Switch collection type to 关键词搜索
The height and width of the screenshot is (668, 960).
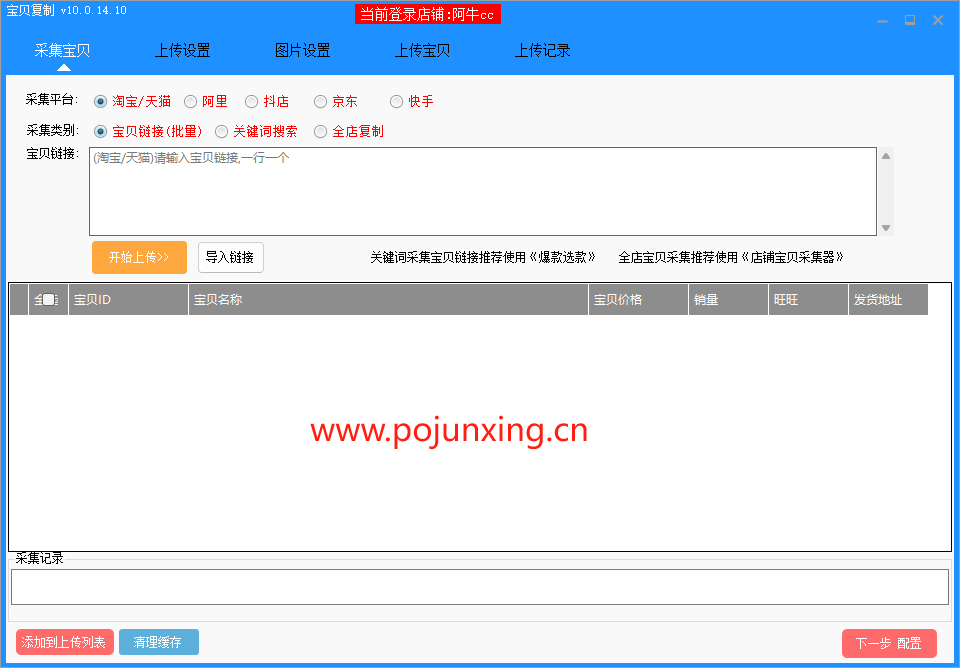[x=222, y=132]
